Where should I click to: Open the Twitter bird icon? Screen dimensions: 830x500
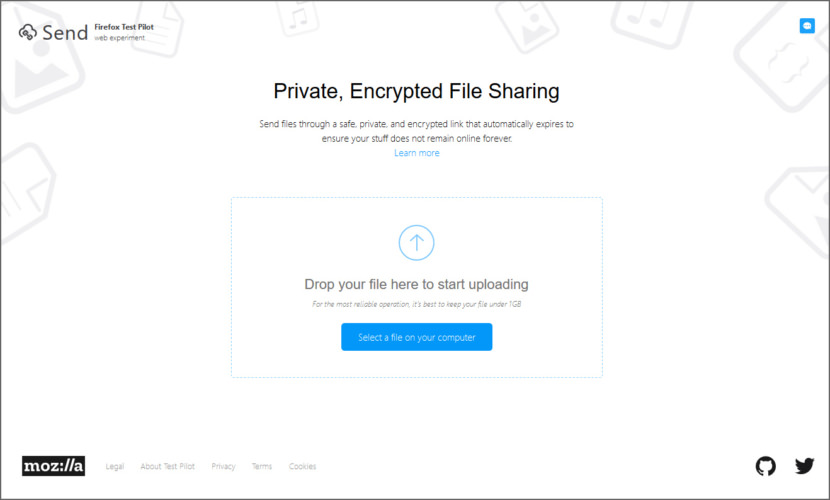[x=804, y=466]
